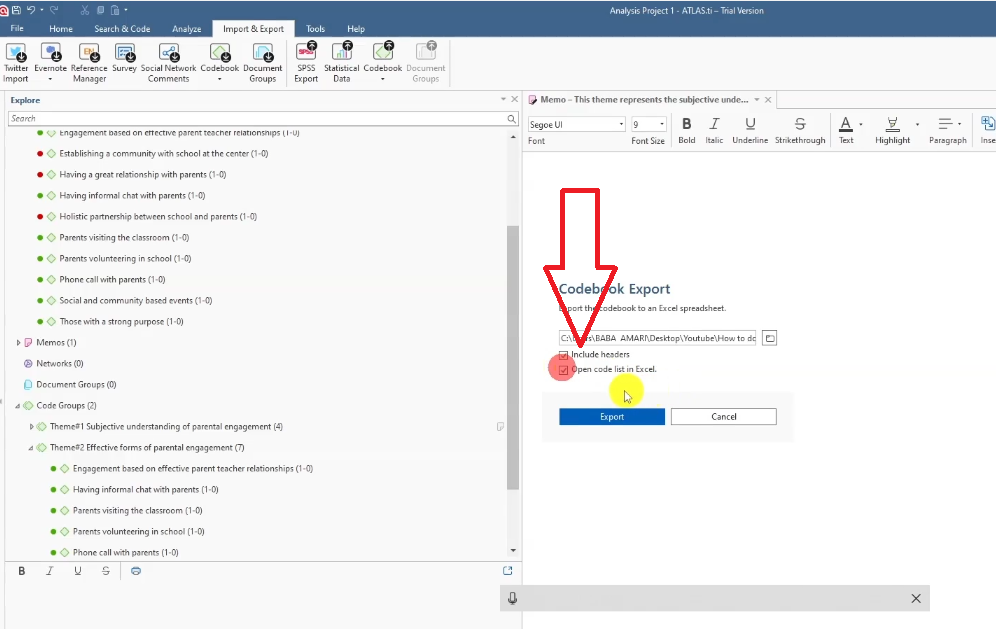Switch to the Analyze ribbon tab

pos(186,29)
